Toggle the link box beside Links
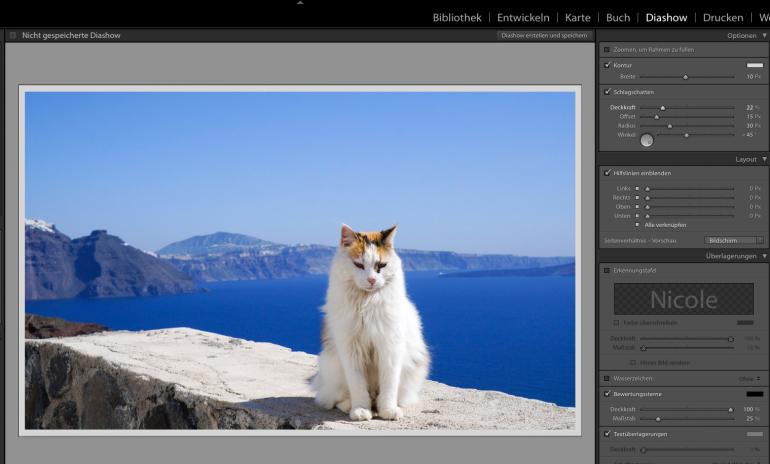This screenshot has height=464, width=770. (637, 189)
